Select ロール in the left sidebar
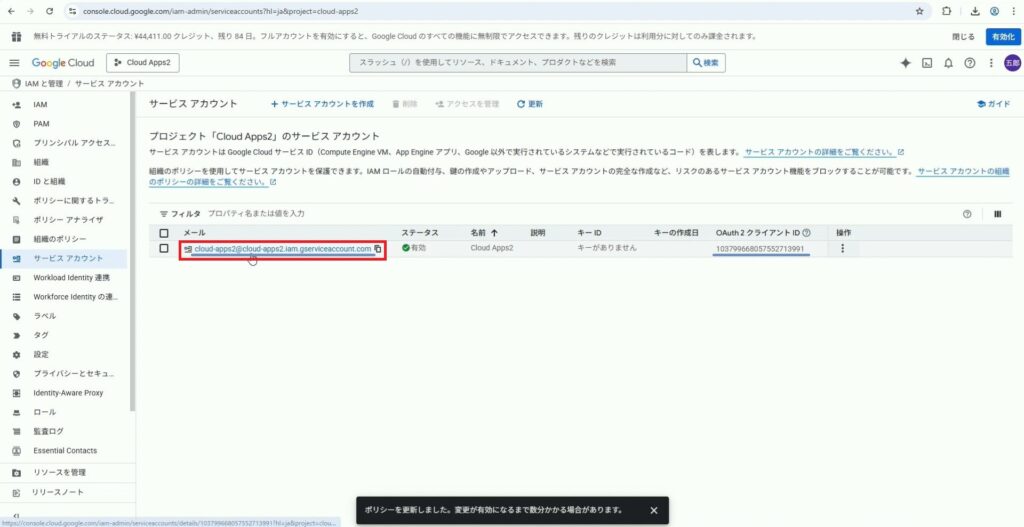The width and height of the screenshot is (1024, 527). point(45,411)
